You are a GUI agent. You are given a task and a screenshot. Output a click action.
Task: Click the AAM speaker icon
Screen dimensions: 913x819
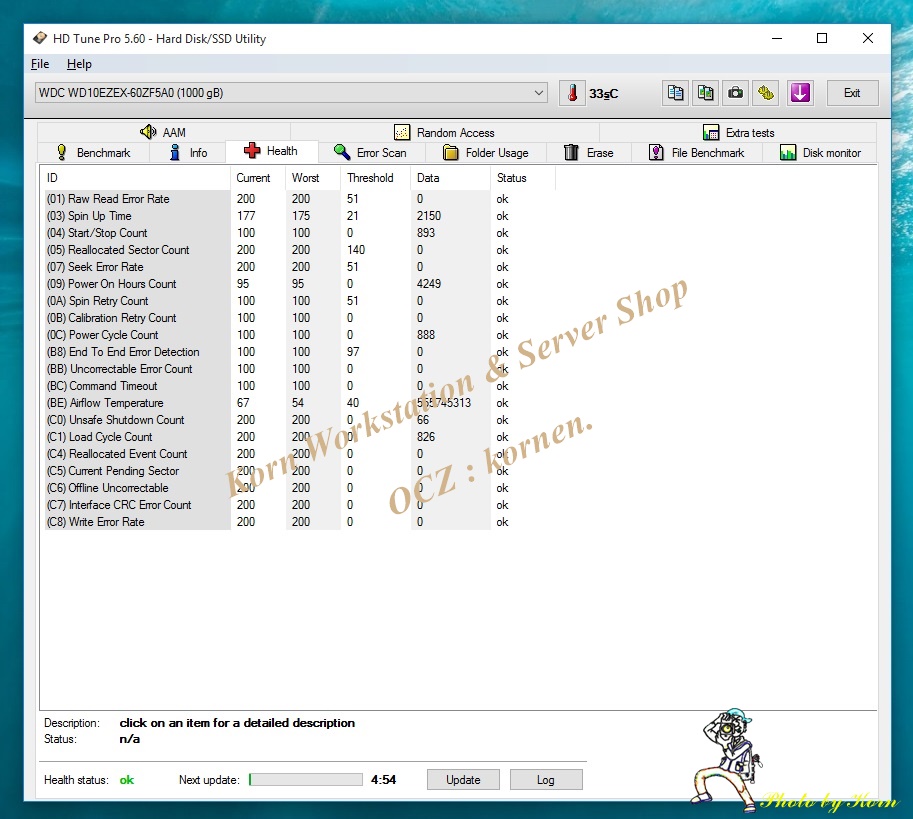pos(148,132)
